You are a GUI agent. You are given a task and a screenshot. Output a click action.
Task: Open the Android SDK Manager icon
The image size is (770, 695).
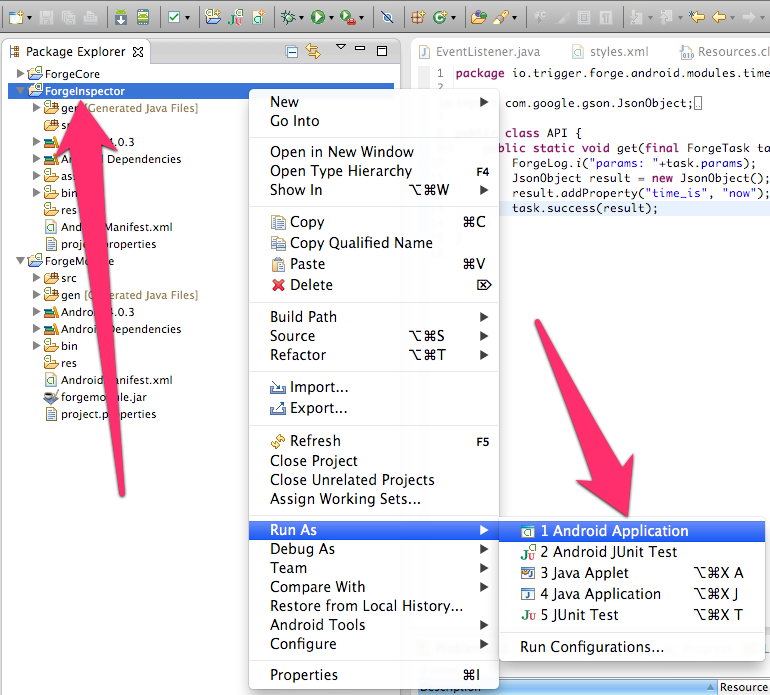[121, 18]
